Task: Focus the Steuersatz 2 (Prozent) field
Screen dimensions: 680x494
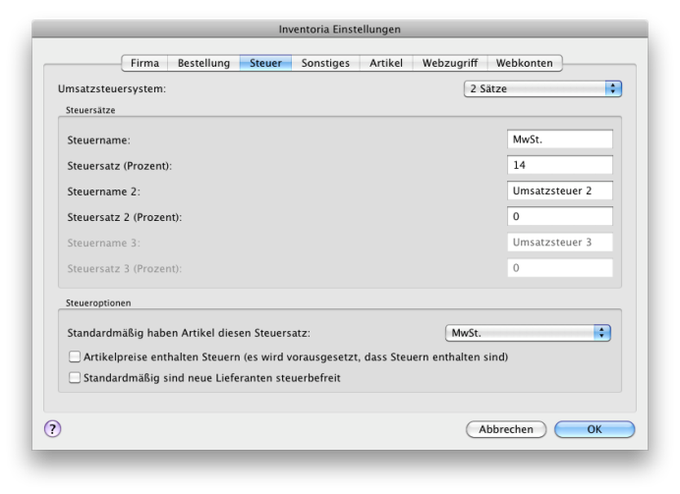Action: coord(560,216)
